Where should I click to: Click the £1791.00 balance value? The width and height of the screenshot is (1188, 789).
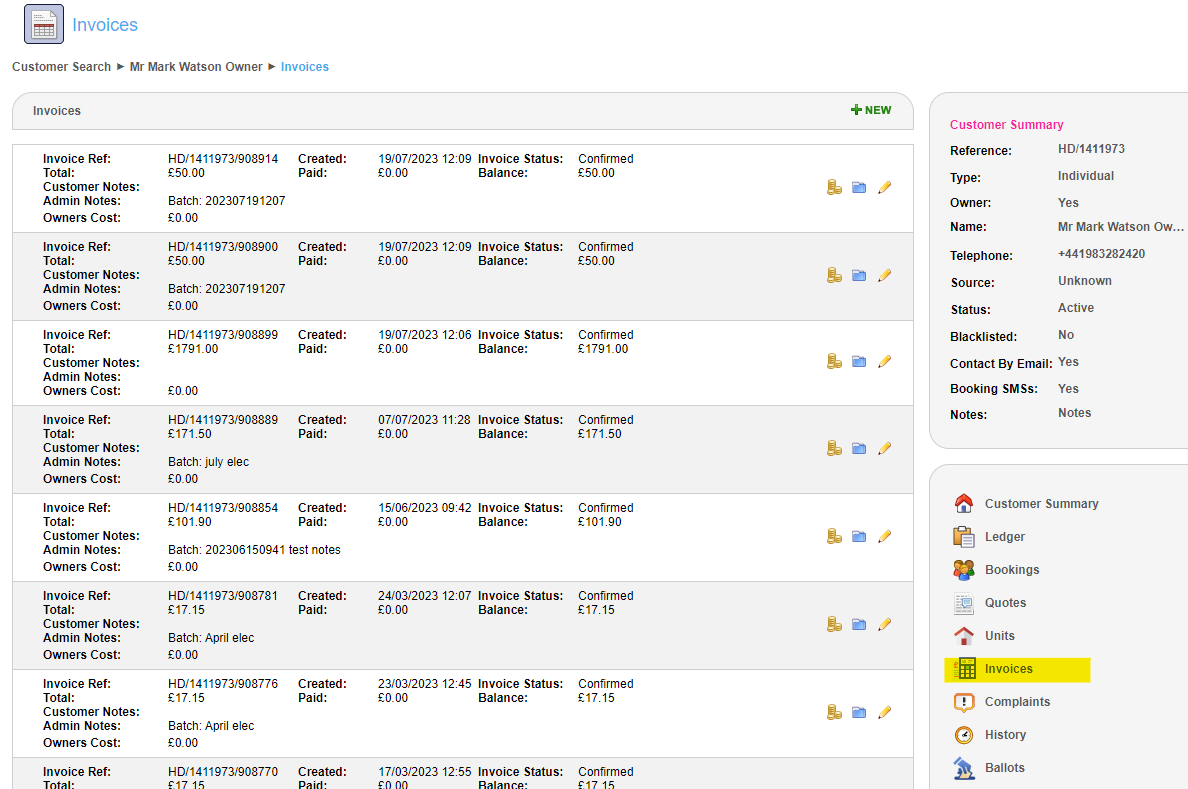tap(603, 349)
